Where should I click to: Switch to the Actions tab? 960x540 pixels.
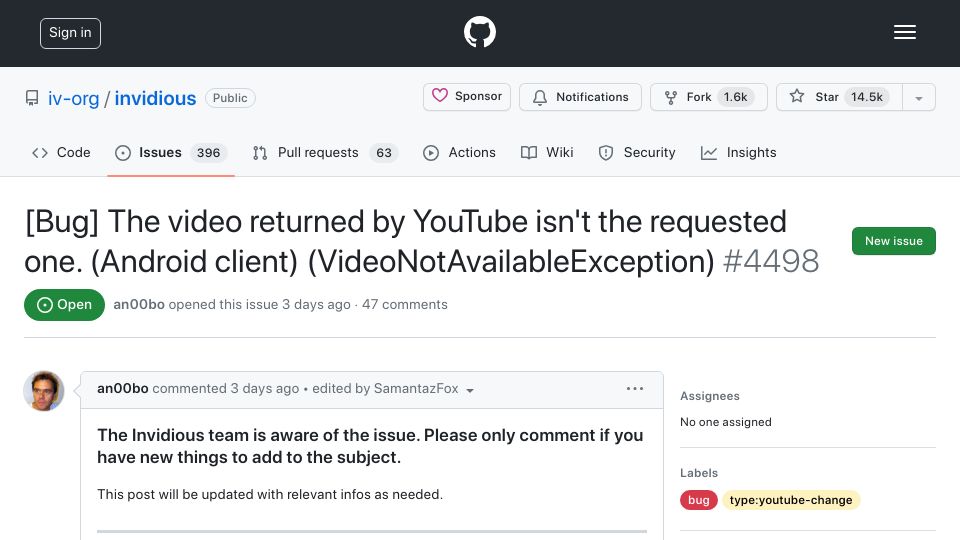[459, 152]
